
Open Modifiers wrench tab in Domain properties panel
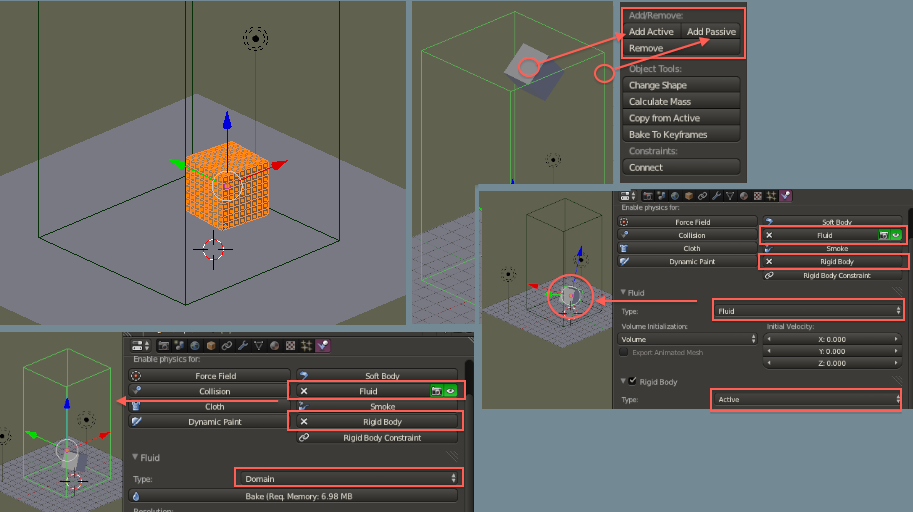click(x=243, y=345)
